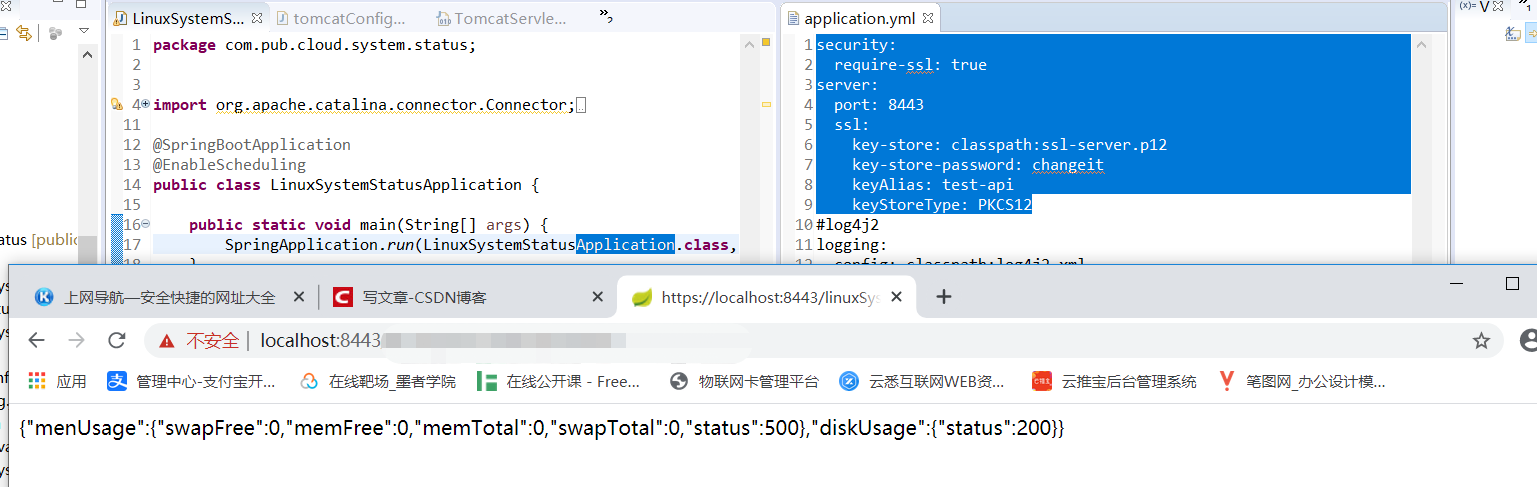Viewport: 1537px width, 487px height.
Task: Click the 'keyStoreType: PKCS12' line
Action: pyautogui.click(x=942, y=205)
